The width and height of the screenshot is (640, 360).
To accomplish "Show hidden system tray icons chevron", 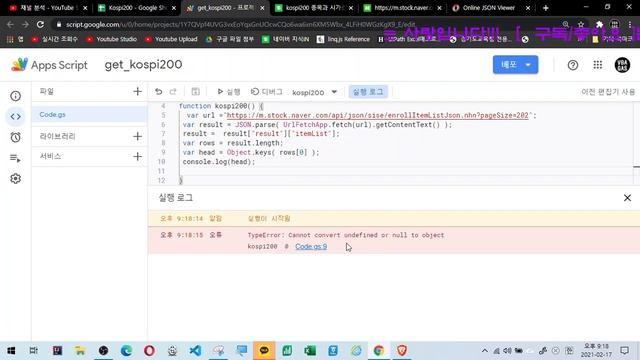I will point(484,351).
